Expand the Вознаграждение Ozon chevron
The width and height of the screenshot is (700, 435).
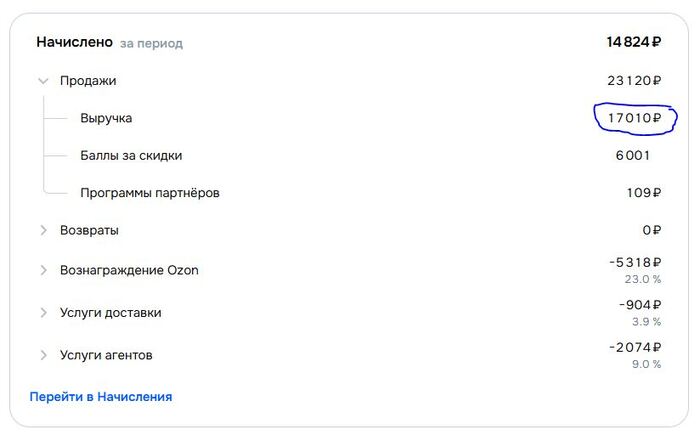click(x=43, y=270)
